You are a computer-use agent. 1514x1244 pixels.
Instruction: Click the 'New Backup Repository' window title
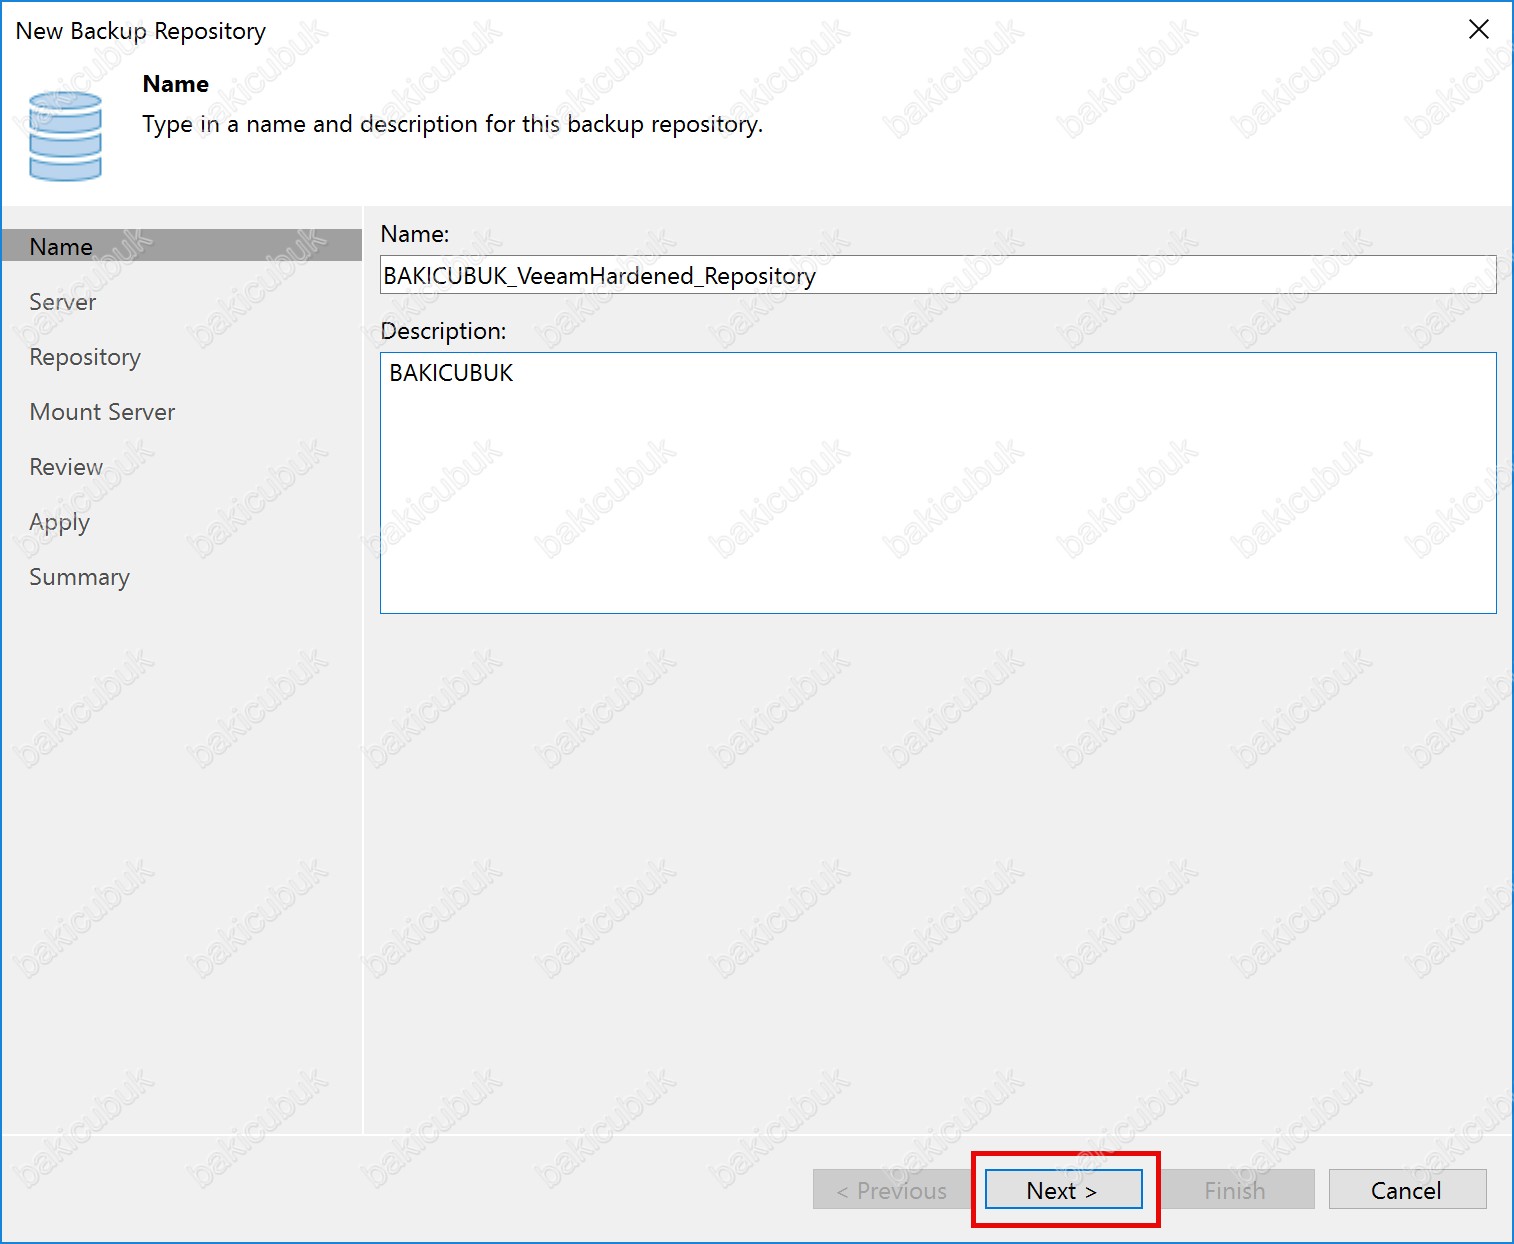coord(141,31)
